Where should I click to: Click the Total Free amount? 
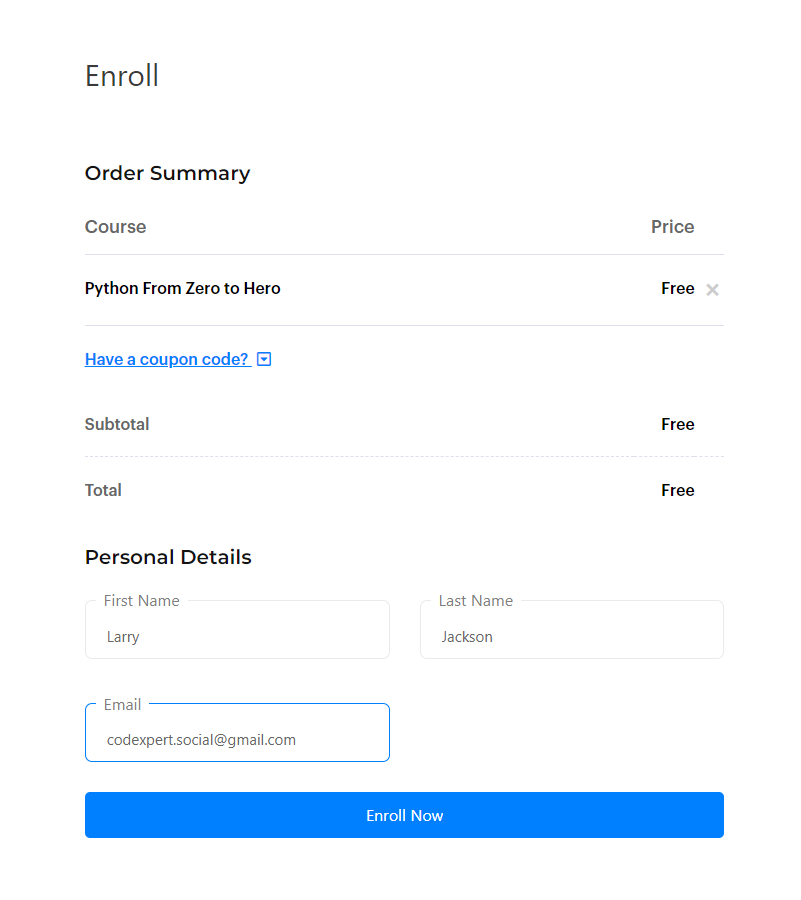[x=678, y=490]
